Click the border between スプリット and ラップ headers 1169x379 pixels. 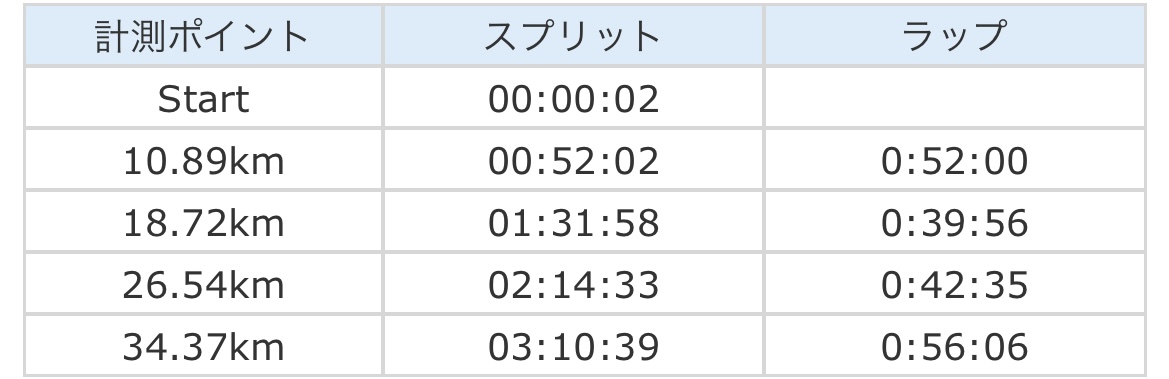[x=764, y=35]
